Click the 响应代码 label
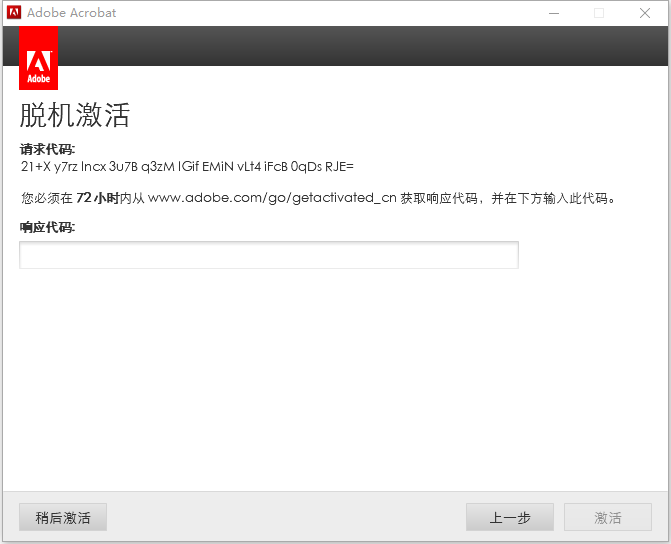 point(47,227)
